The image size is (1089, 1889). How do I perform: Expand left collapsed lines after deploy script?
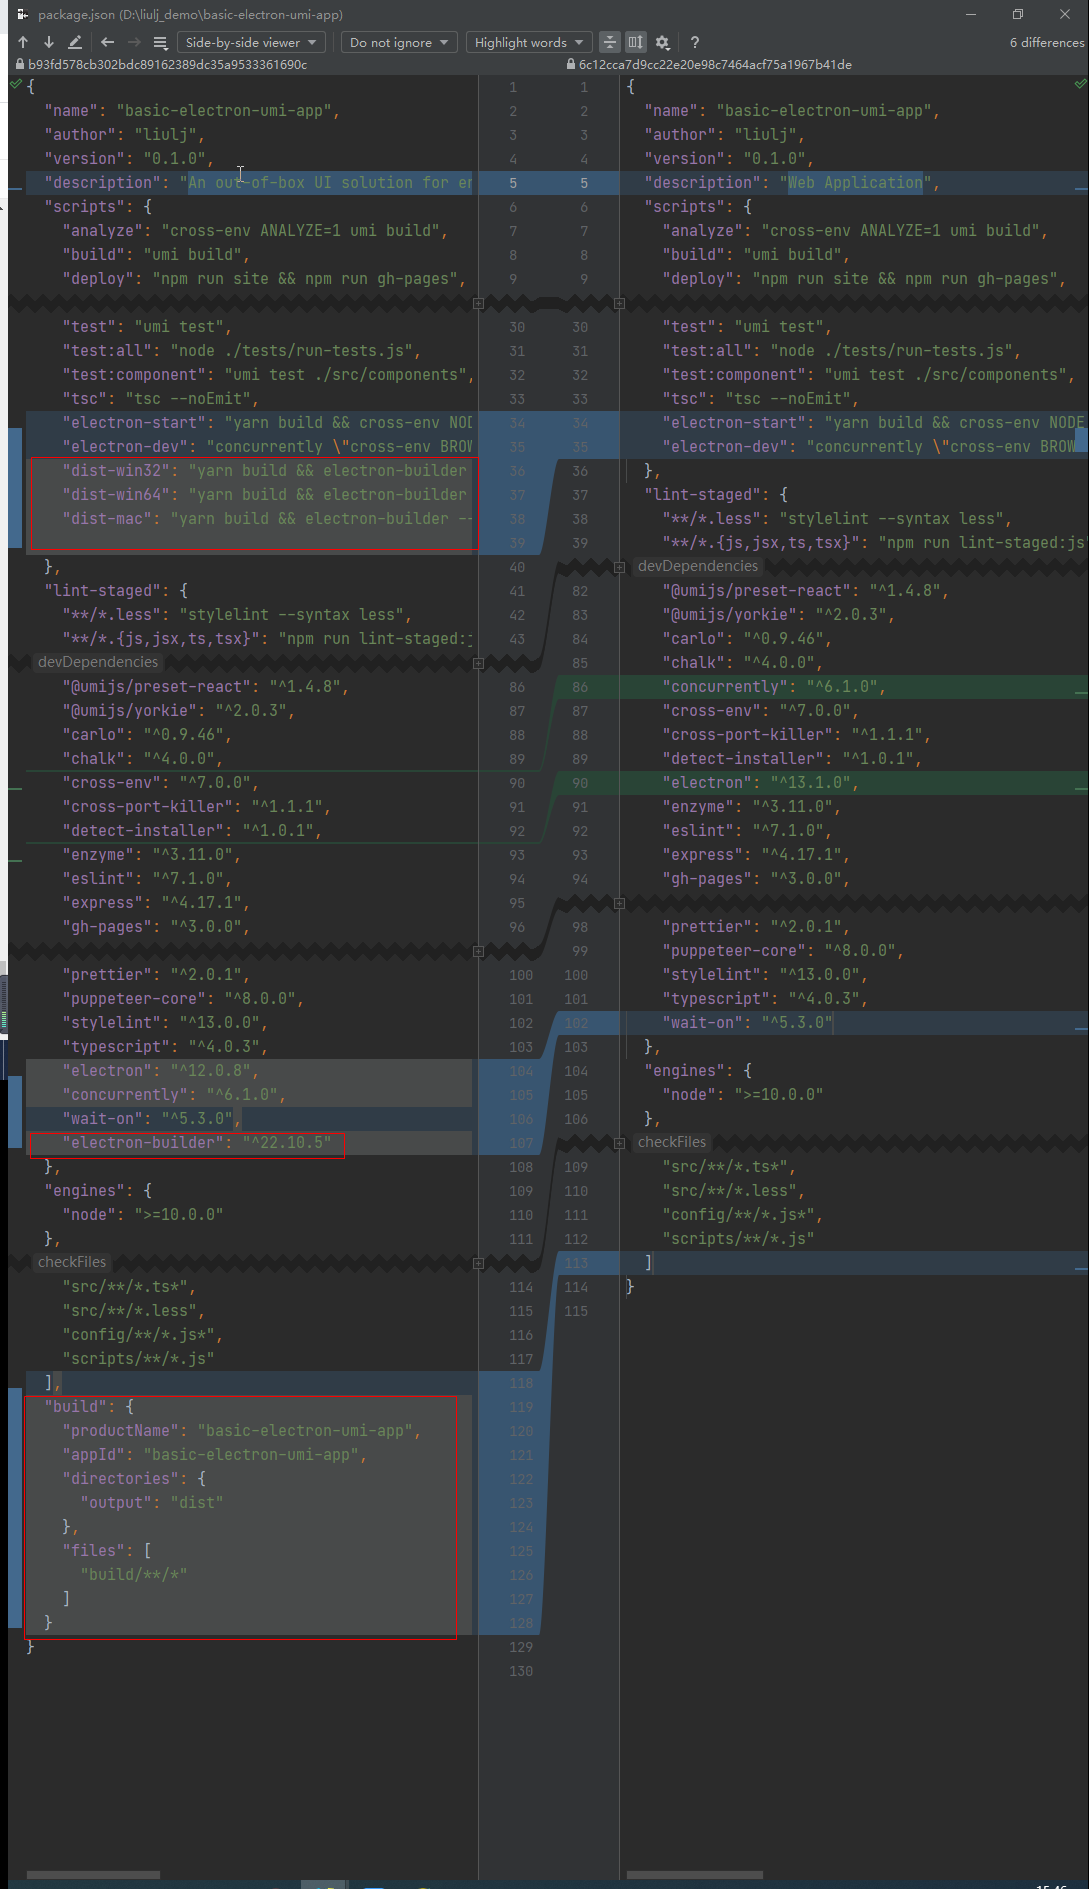tap(479, 303)
